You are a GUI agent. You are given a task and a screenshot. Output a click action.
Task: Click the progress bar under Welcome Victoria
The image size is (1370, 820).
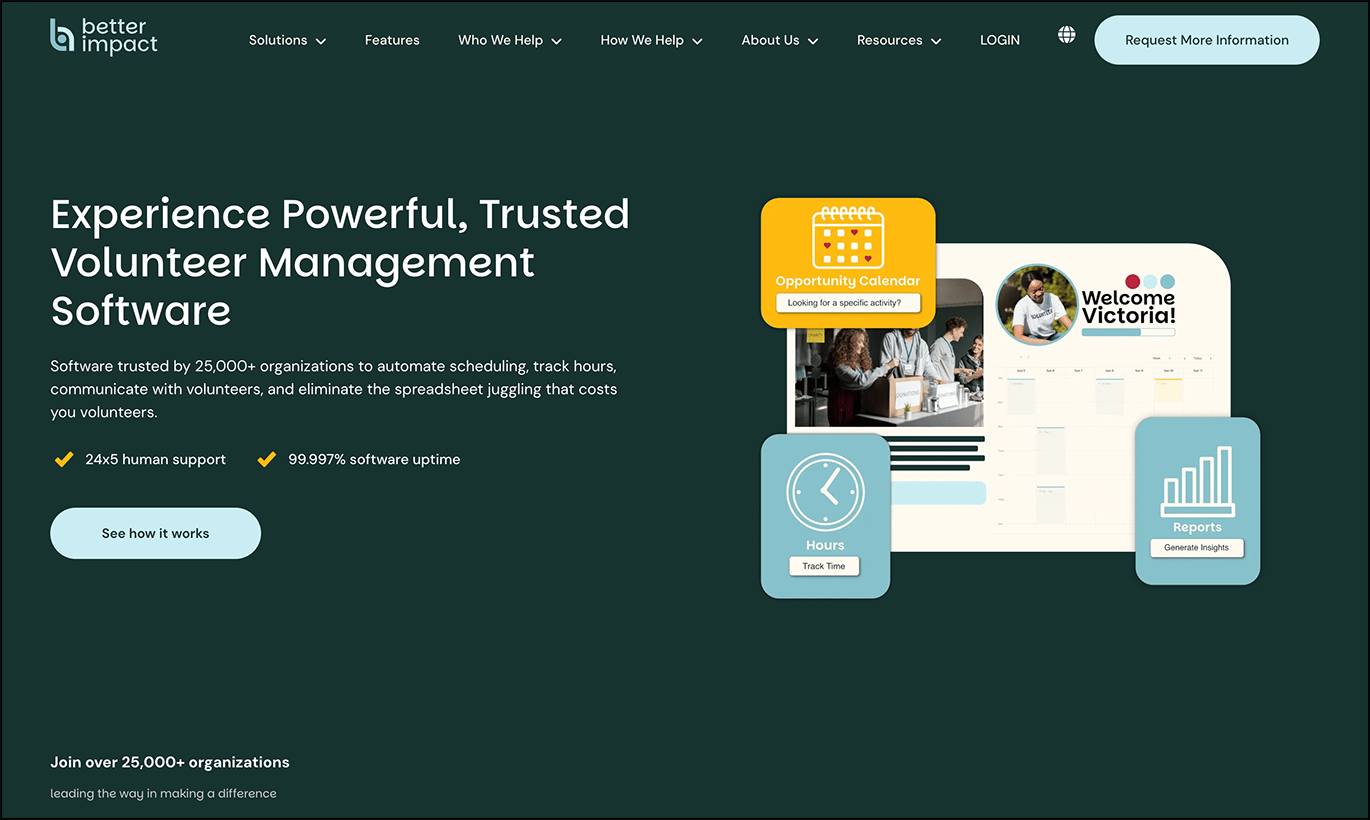point(1128,331)
